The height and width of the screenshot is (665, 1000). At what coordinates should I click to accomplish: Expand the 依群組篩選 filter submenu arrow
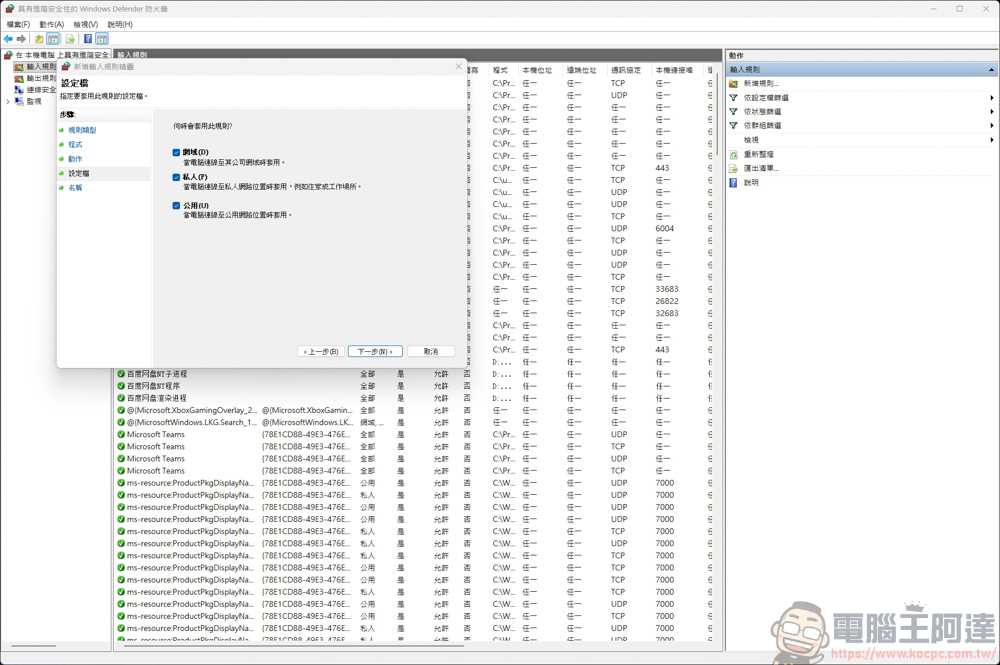tap(992, 126)
